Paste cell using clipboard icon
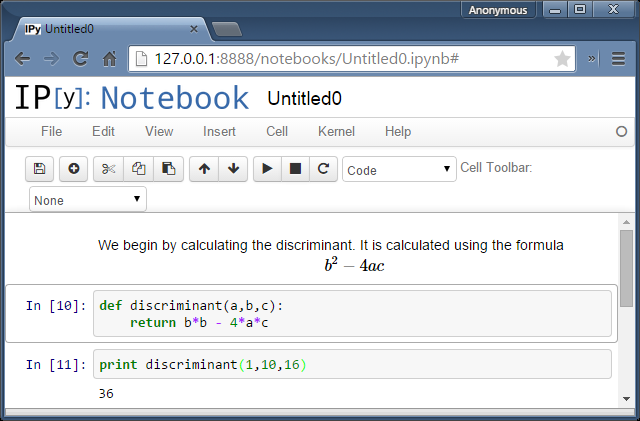This screenshot has width=640, height=421. coord(169,169)
